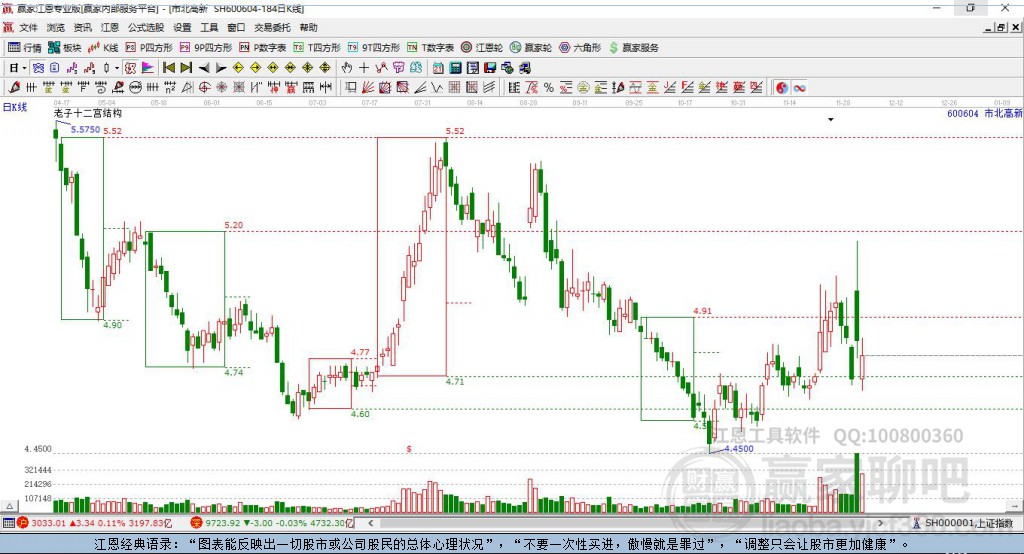Click the horizontal scrollbar left arrow
The height and width of the screenshot is (554, 1024).
coord(370,523)
